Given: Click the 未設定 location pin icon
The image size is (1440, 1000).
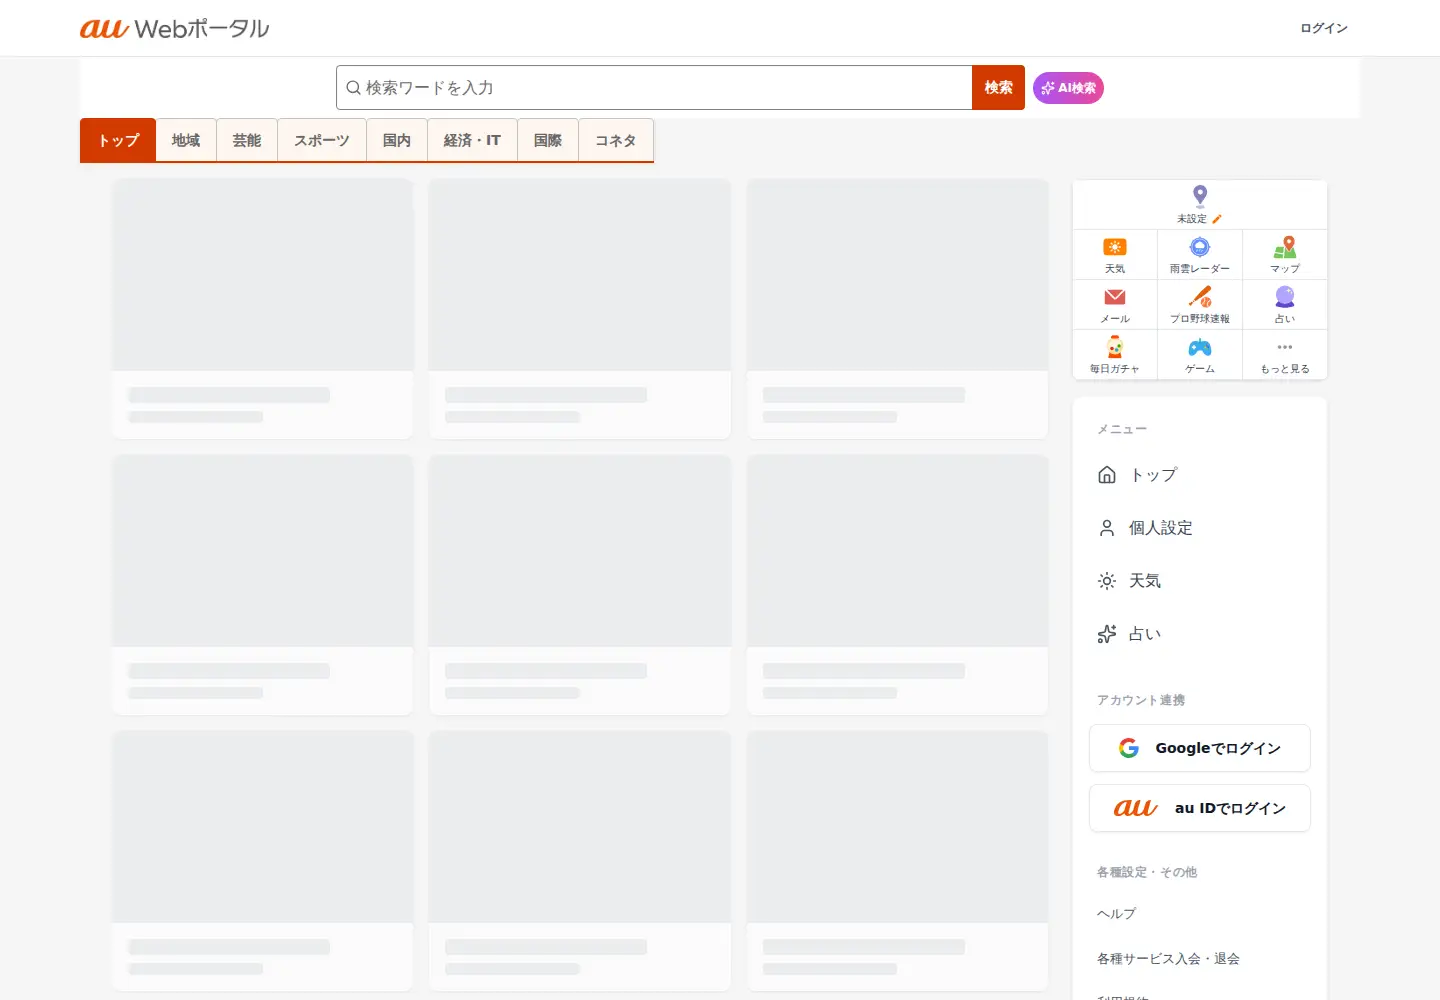Looking at the screenshot, I should [x=1200, y=196].
